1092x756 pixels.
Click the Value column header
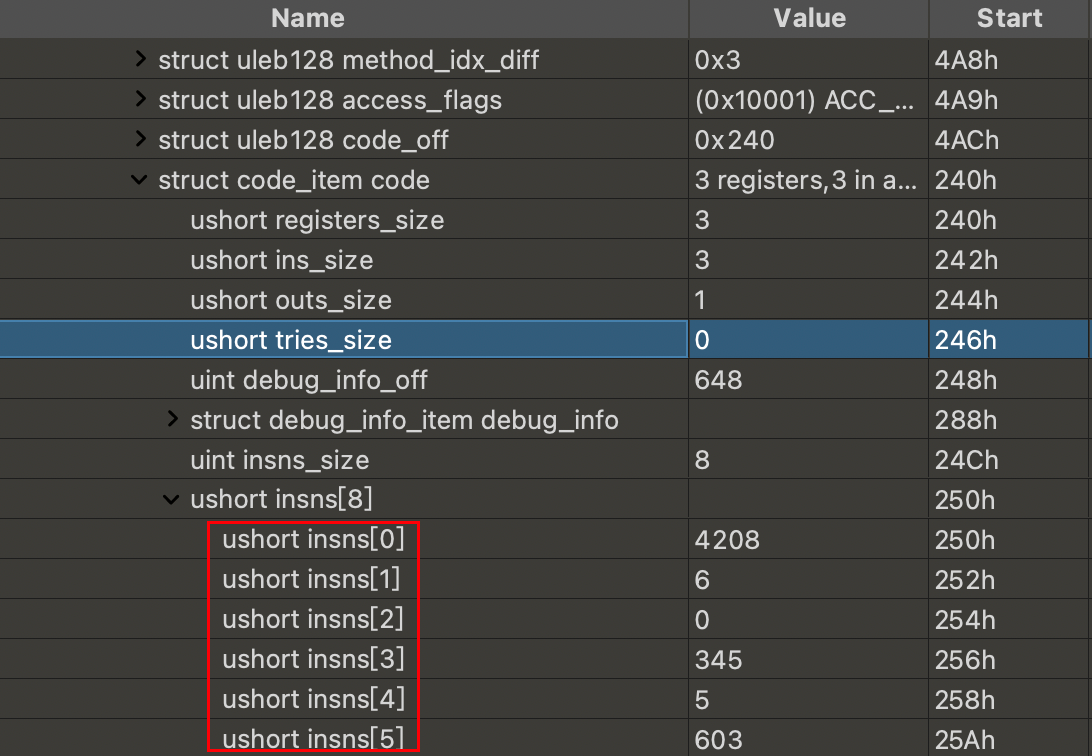click(x=809, y=18)
